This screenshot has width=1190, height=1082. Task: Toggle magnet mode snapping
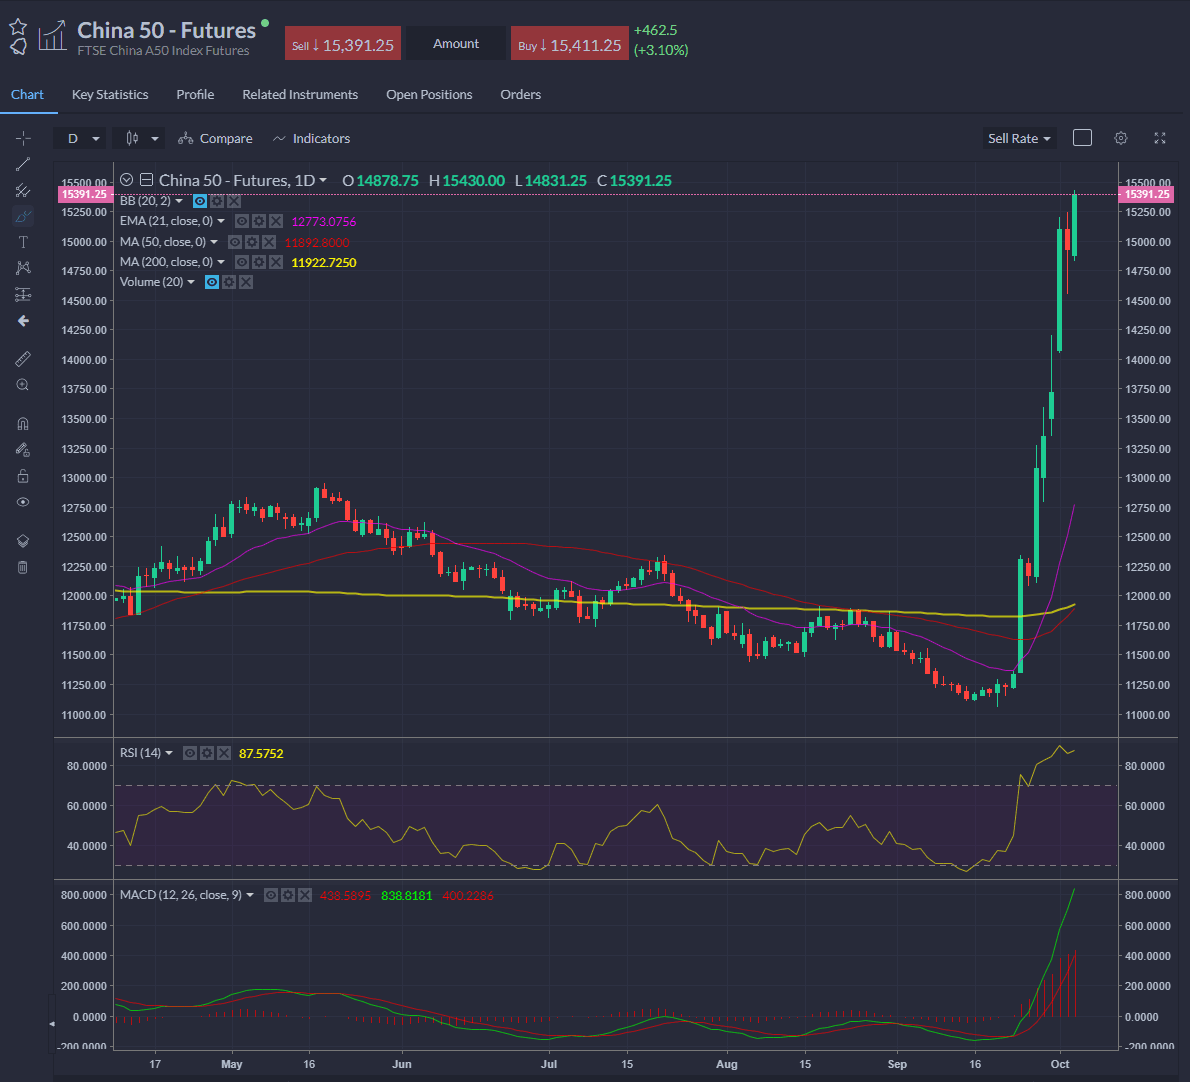(x=23, y=423)
